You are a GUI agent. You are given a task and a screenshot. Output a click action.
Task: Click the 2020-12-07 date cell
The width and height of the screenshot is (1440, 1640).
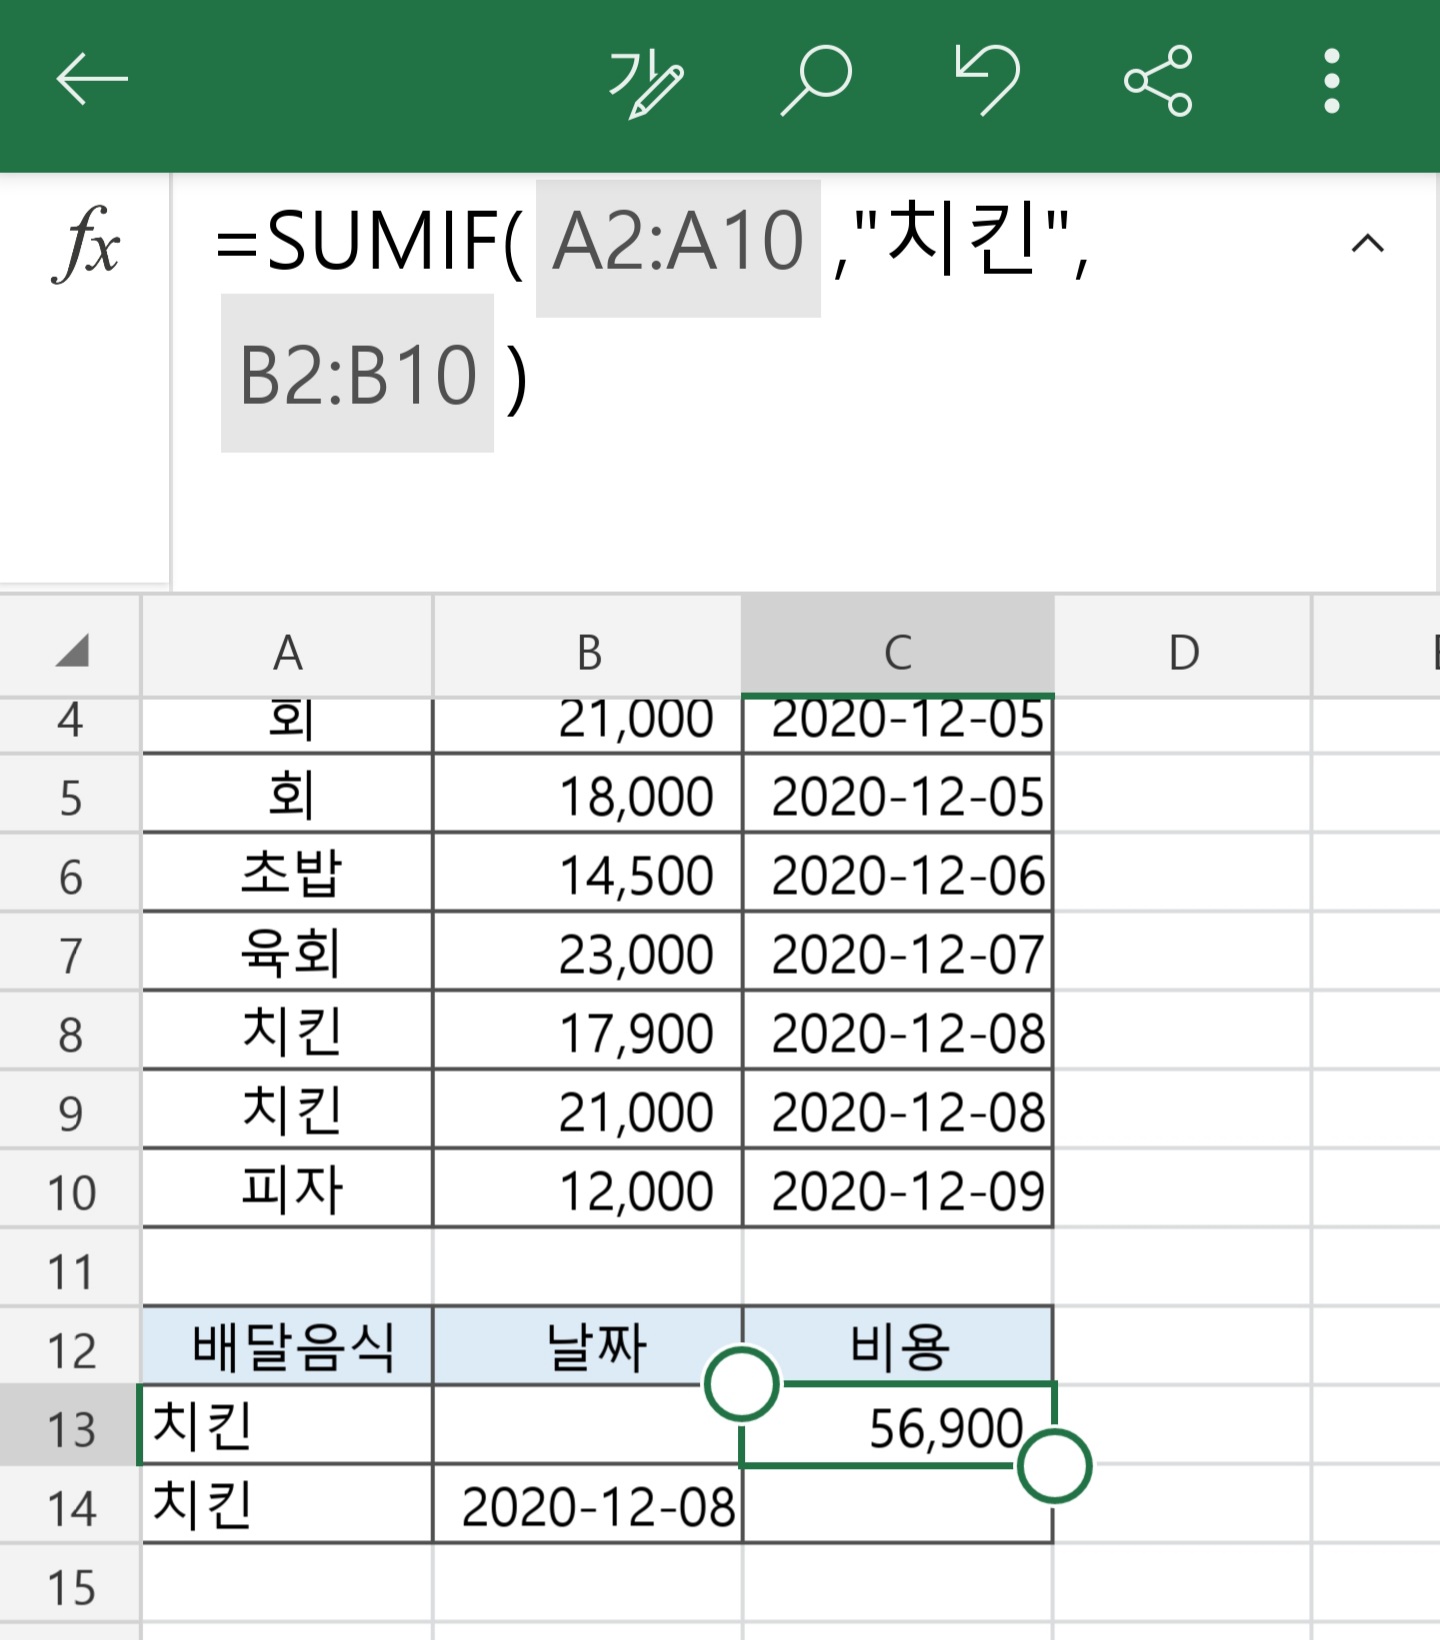[x=898, y=952]
